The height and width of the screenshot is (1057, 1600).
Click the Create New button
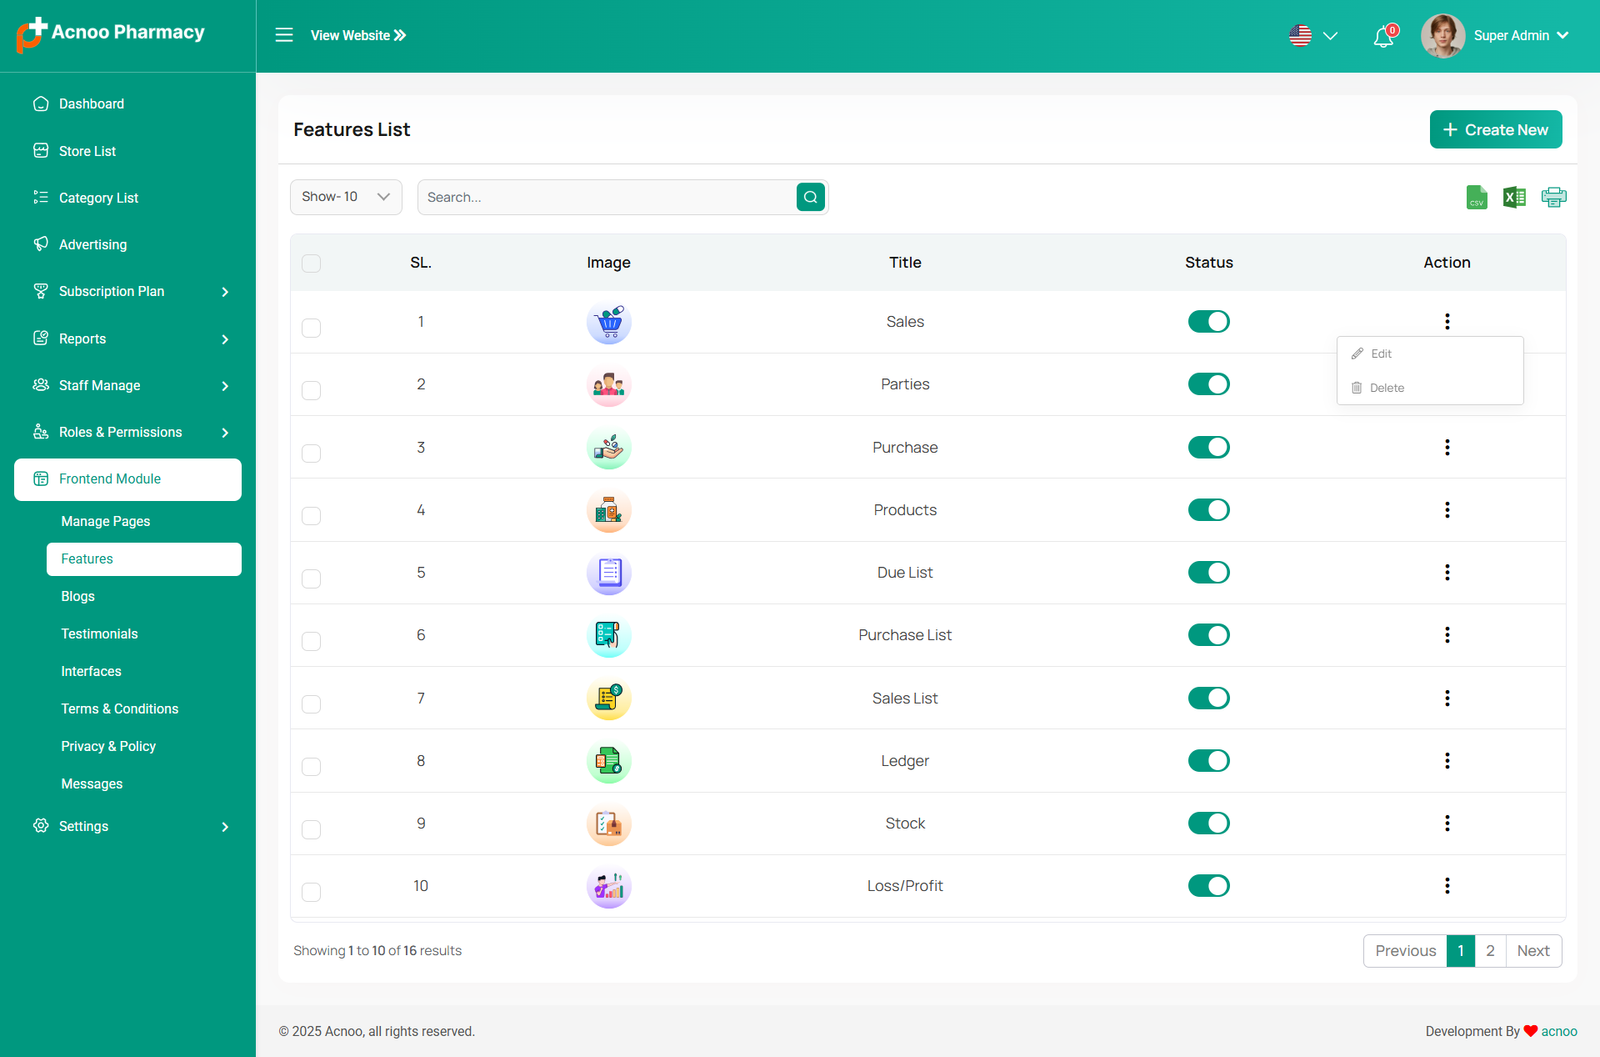[x=1495, y=130]
